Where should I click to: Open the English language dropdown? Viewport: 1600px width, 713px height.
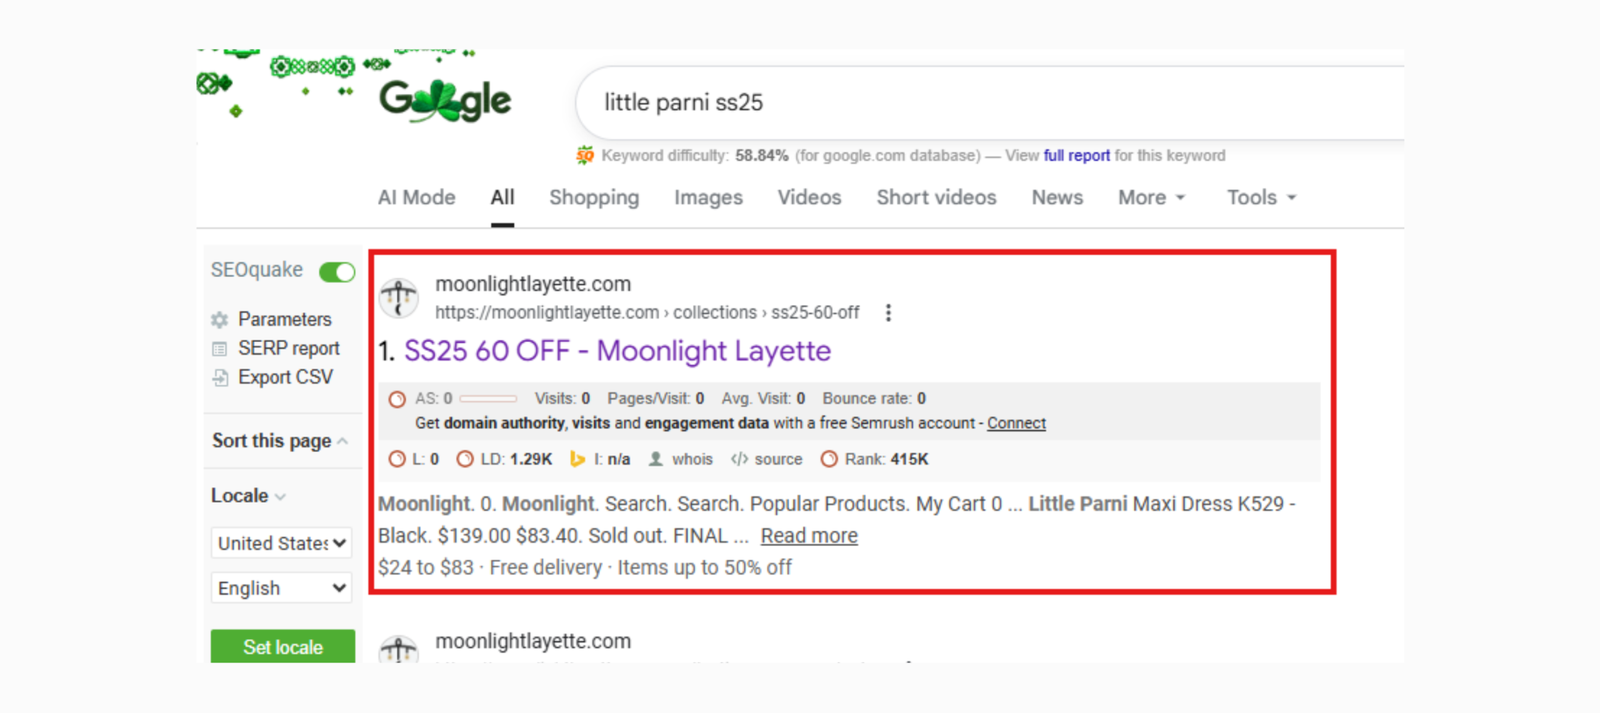tap(282, 588)
